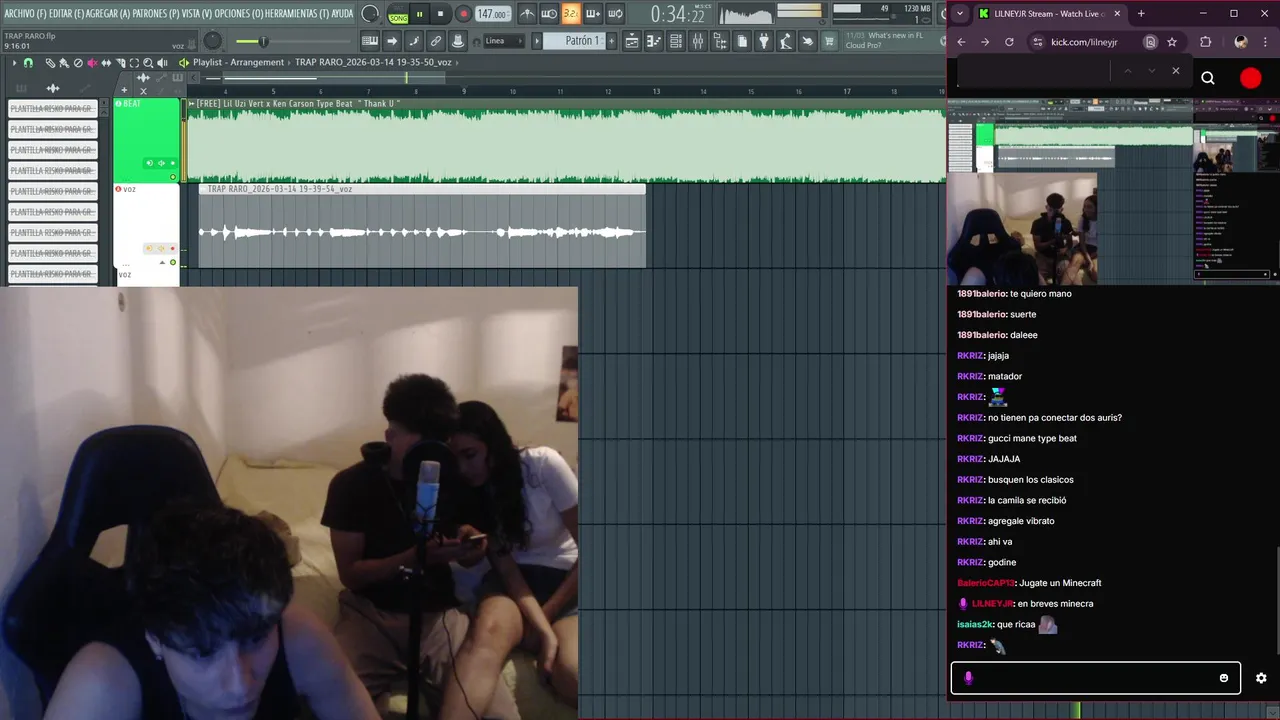Pause playback in FL Studio
This screenshot has width=1280, height=720.
tap(419, 14)
